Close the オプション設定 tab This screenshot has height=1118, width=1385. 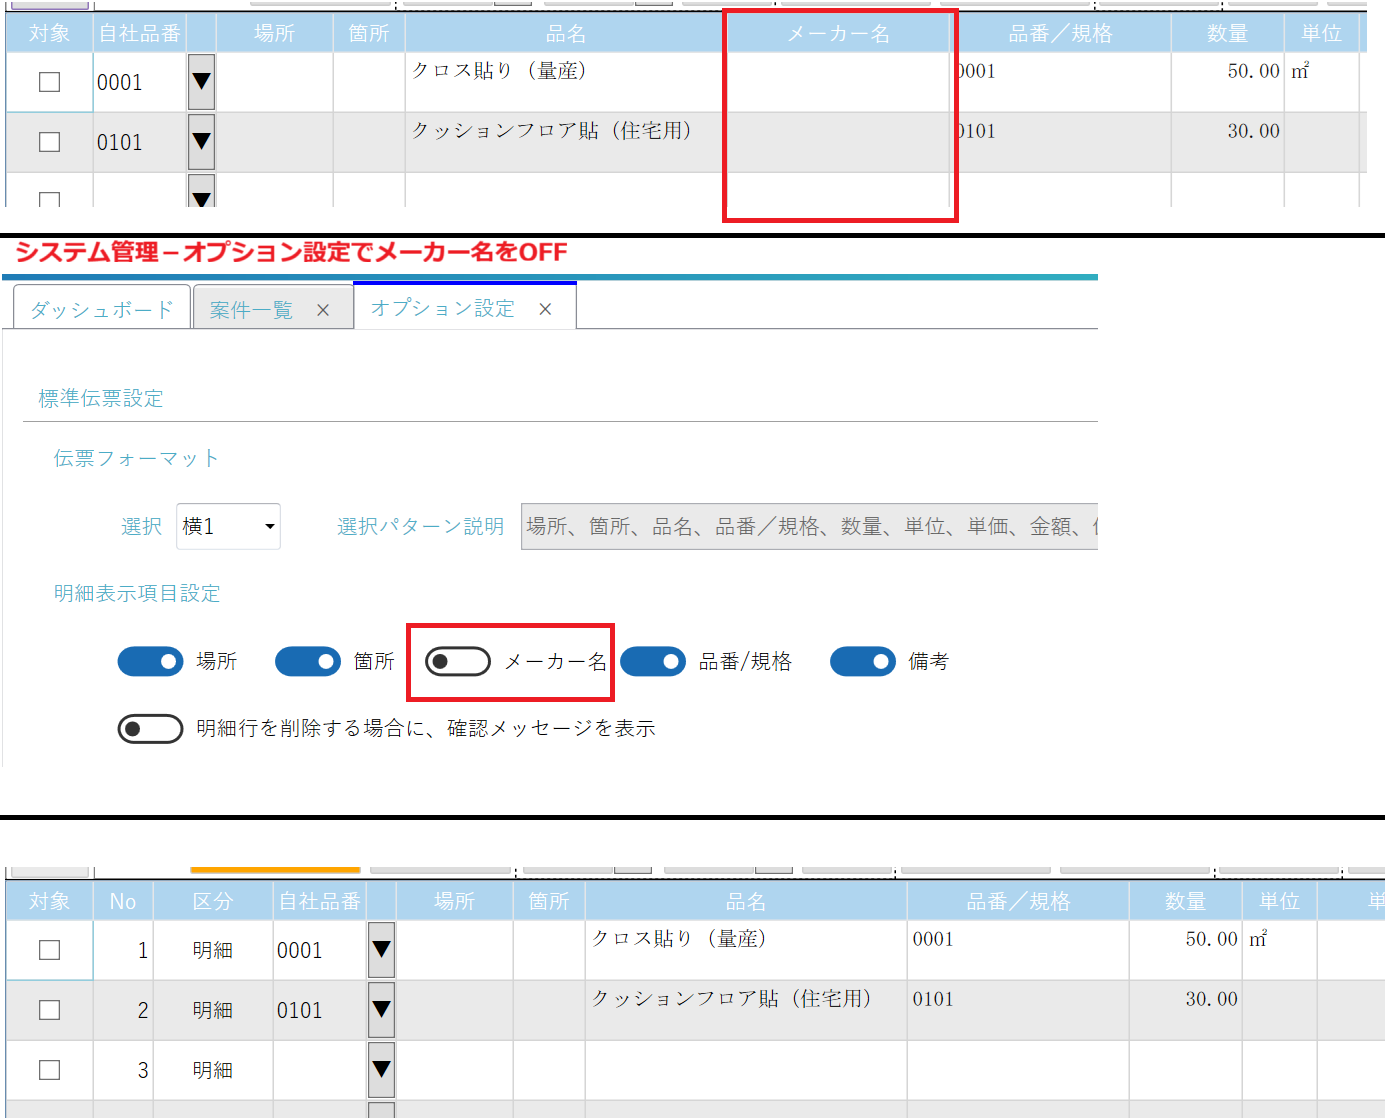[x=545, y=310]
